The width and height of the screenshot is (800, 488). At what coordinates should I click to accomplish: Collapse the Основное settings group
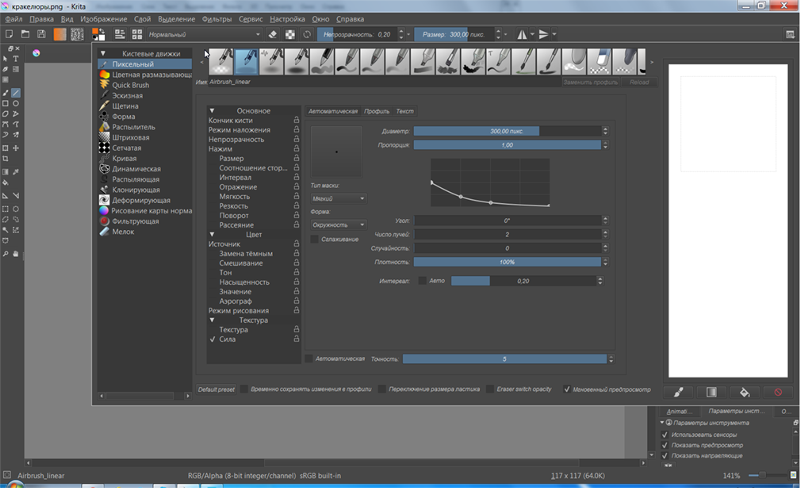(x=212, y=111)
